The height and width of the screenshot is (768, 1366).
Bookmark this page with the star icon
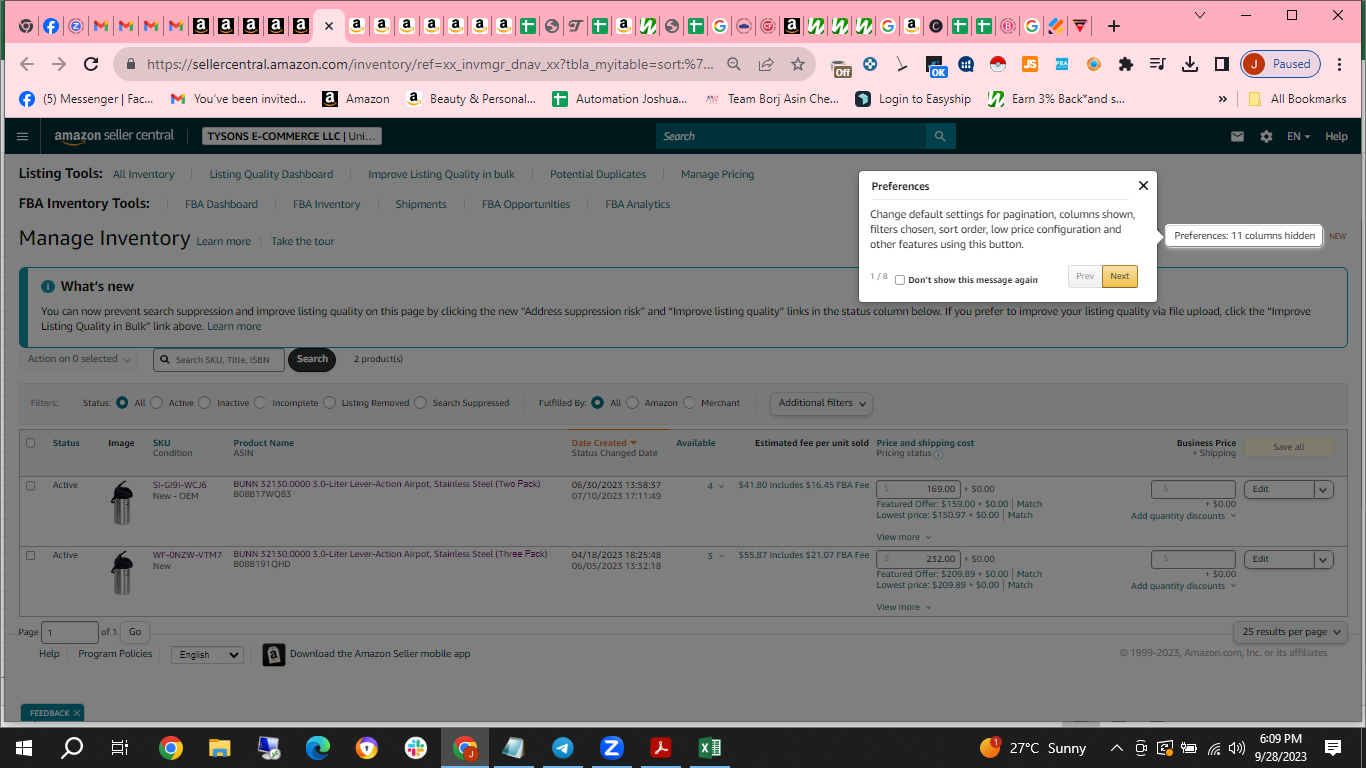798,64
